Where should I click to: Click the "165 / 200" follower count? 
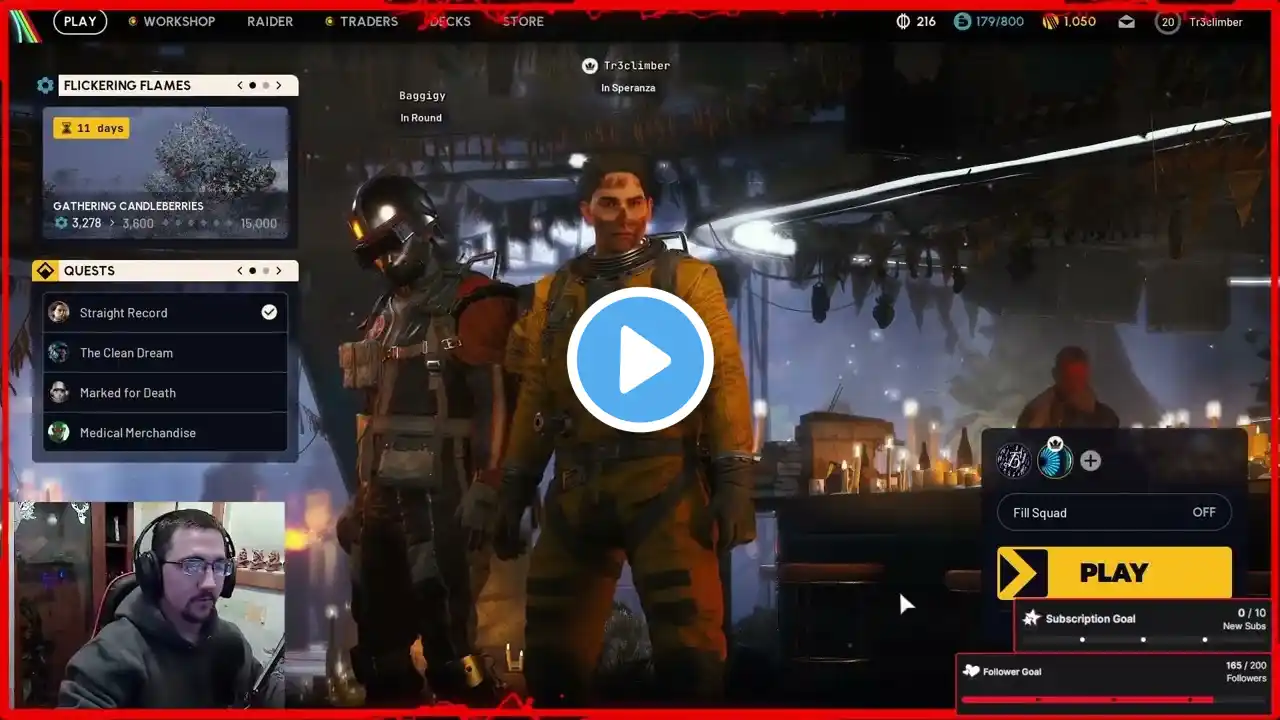click(x=1246, y=665)
